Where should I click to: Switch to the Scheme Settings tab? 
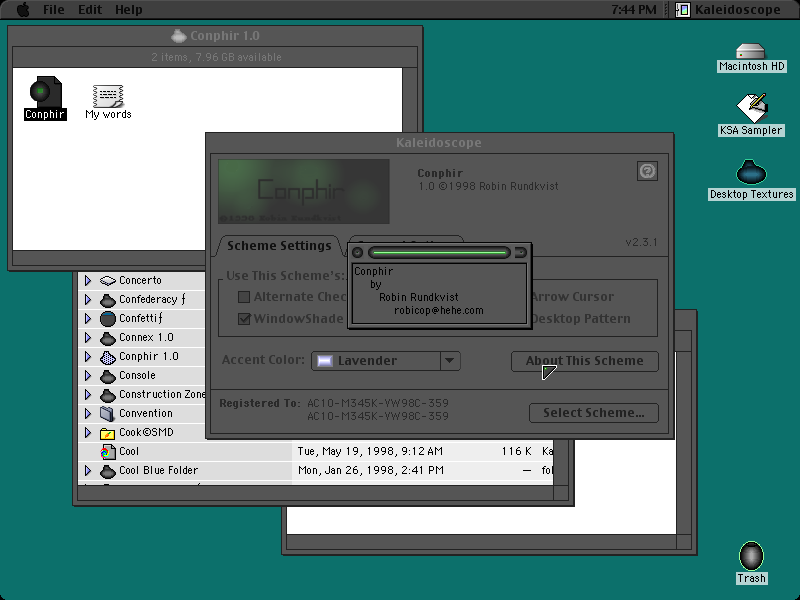click(x=279, y=246)
